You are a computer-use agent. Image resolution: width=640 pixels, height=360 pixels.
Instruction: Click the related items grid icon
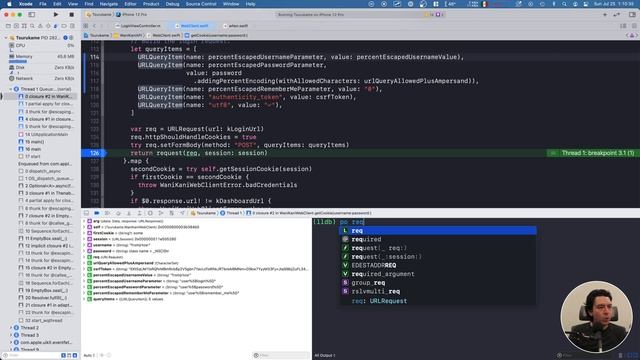click(86, 26)
